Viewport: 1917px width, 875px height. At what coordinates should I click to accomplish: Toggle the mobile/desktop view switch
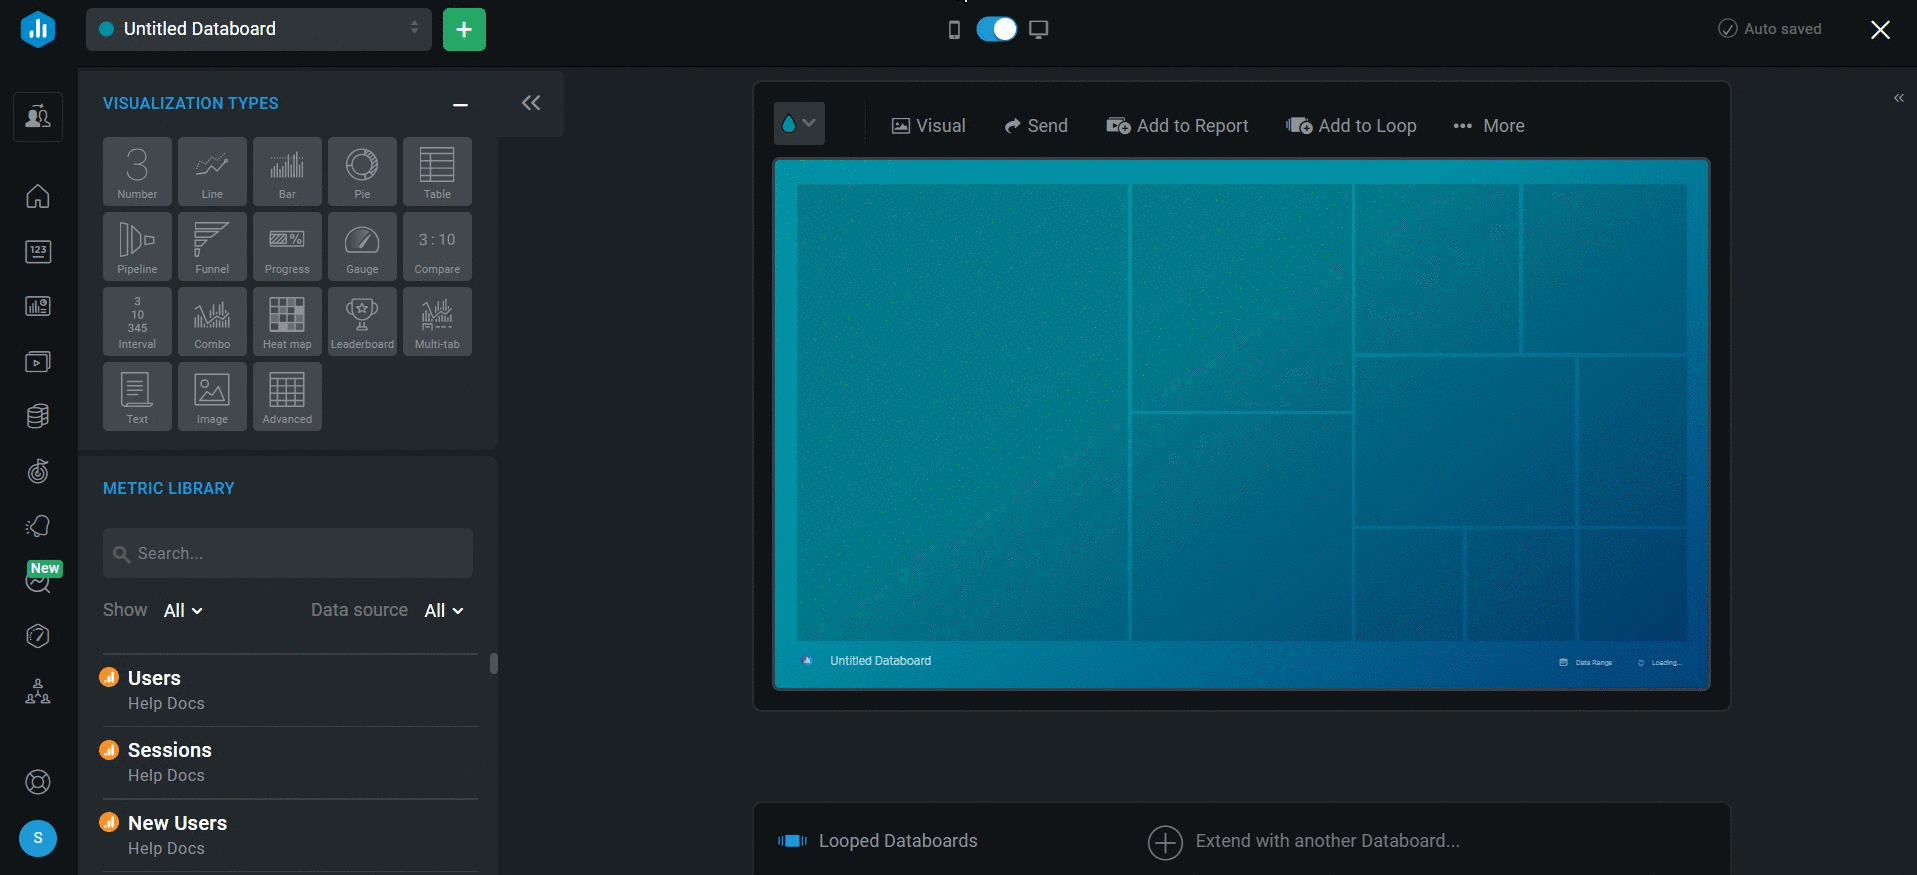point(996,29)
